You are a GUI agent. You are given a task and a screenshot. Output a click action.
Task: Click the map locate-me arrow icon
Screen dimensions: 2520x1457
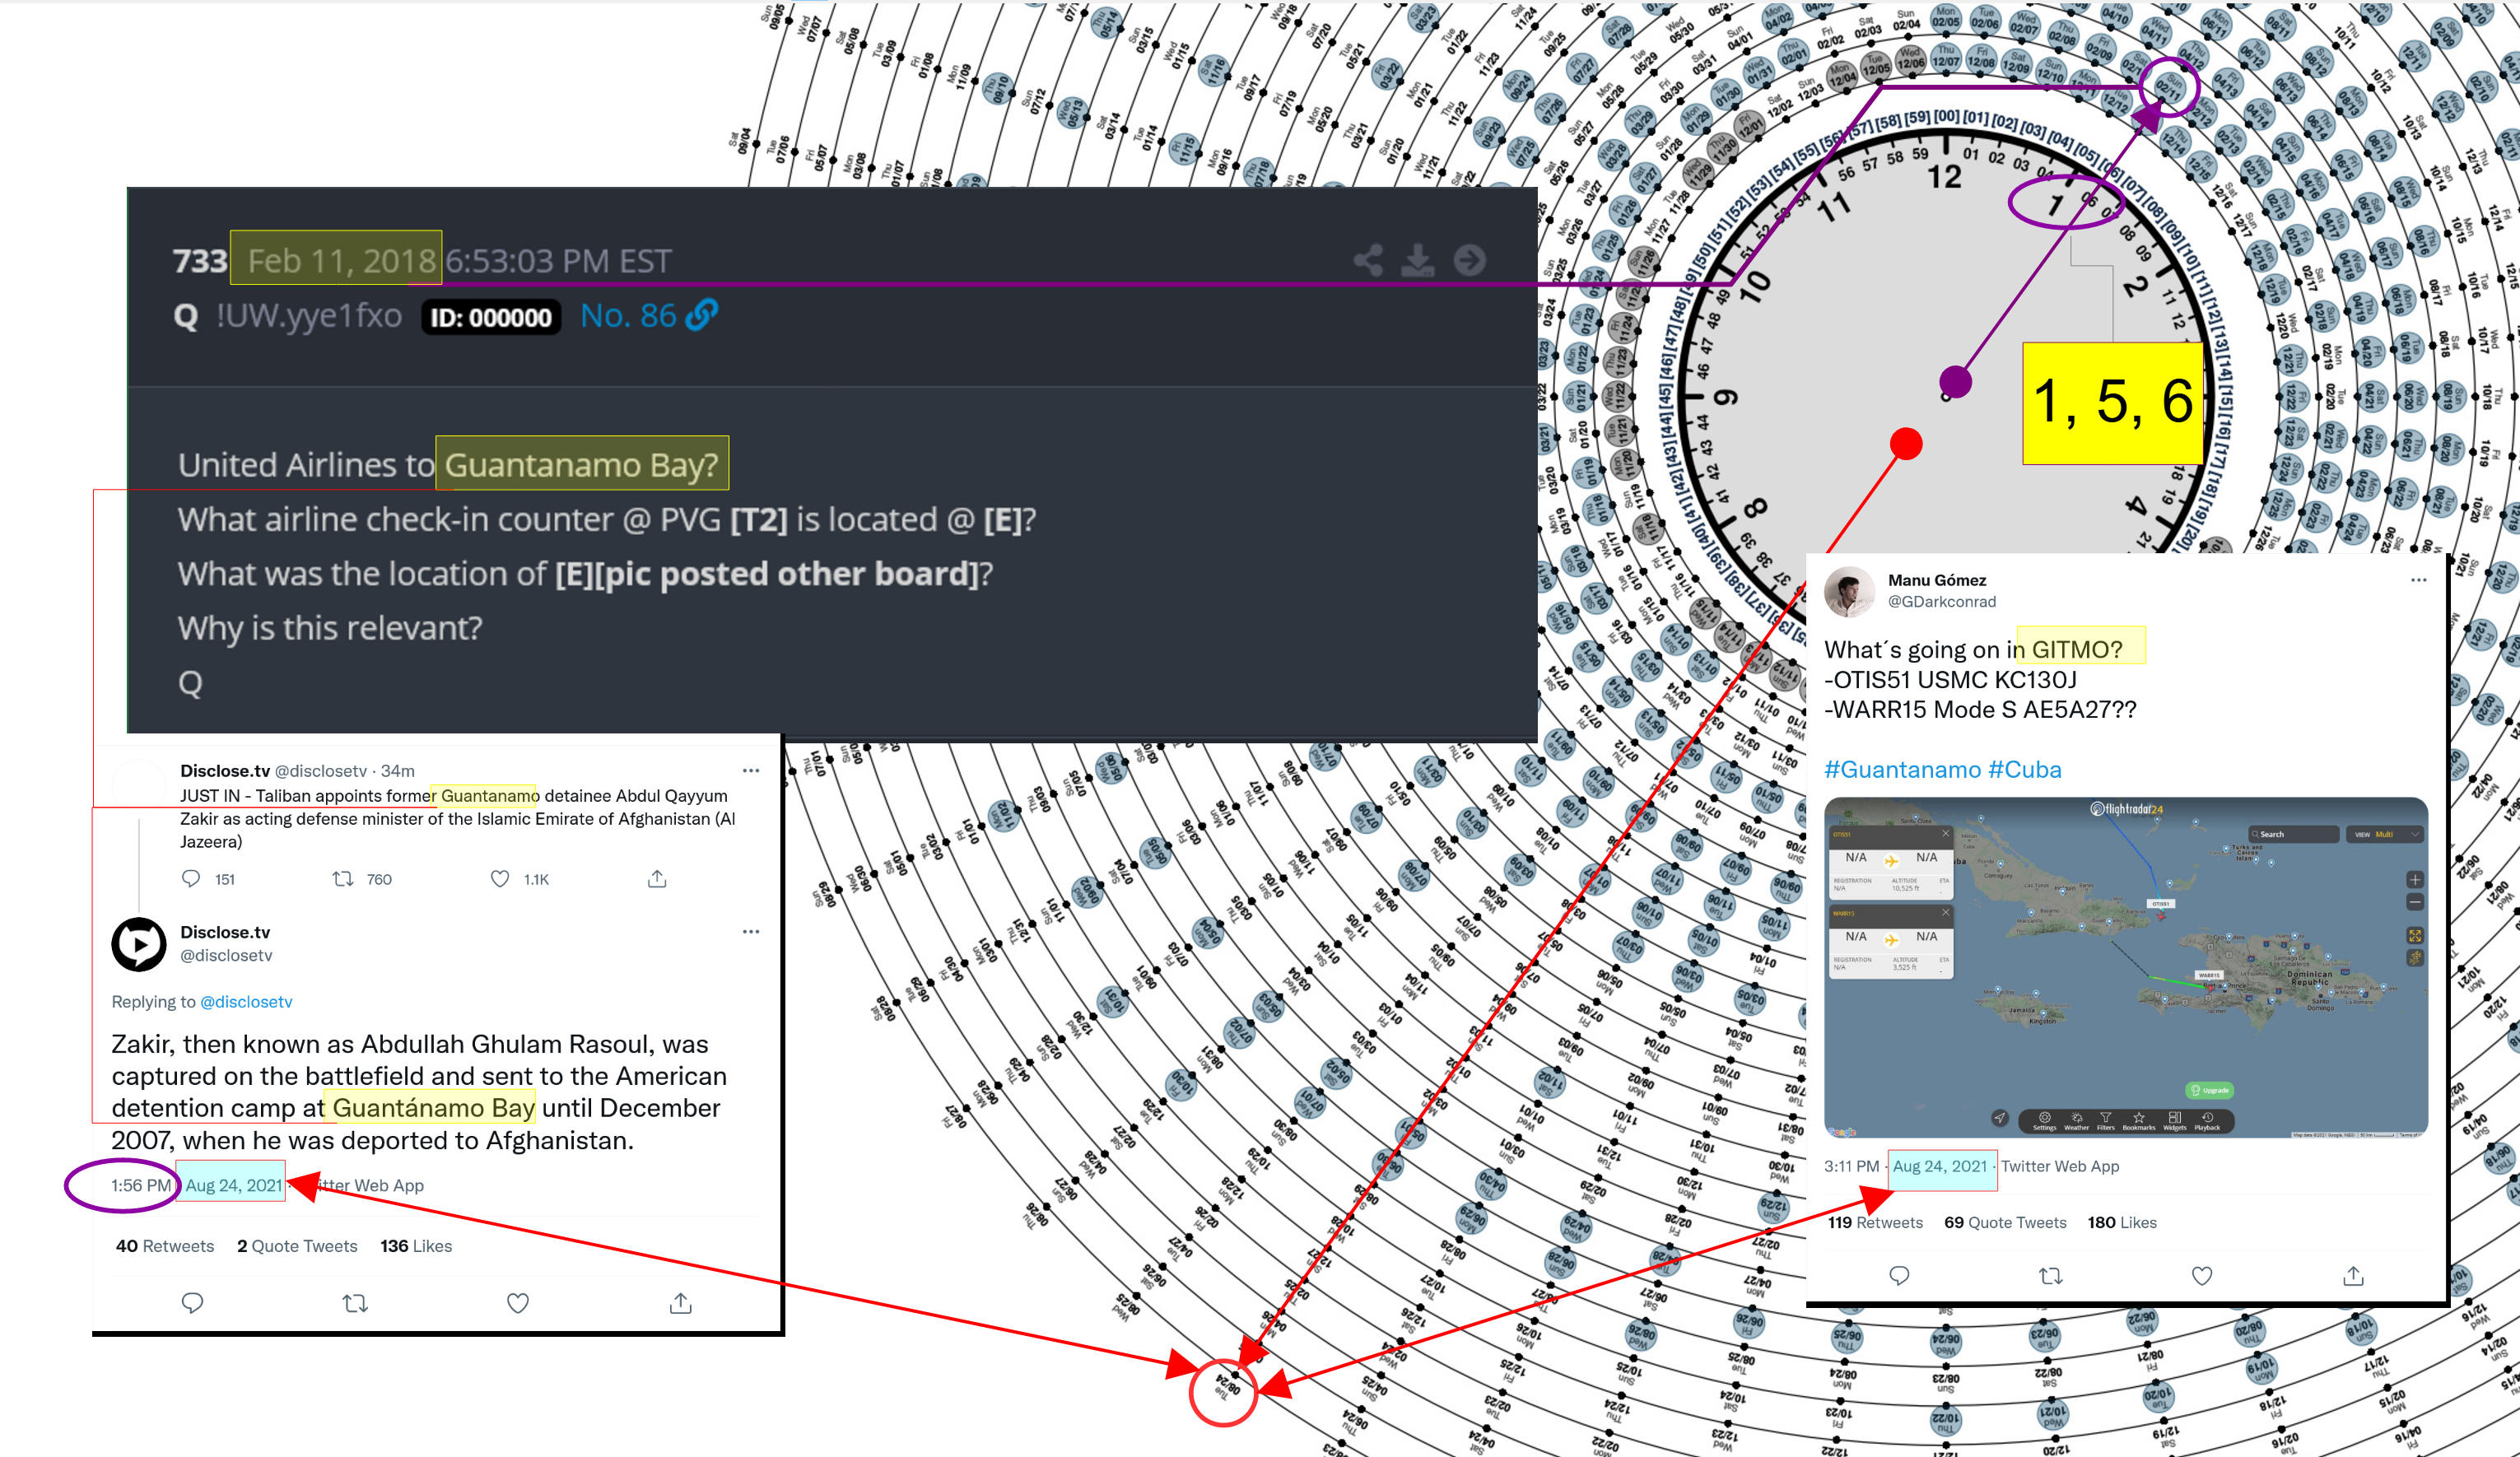point(1999,1118)
